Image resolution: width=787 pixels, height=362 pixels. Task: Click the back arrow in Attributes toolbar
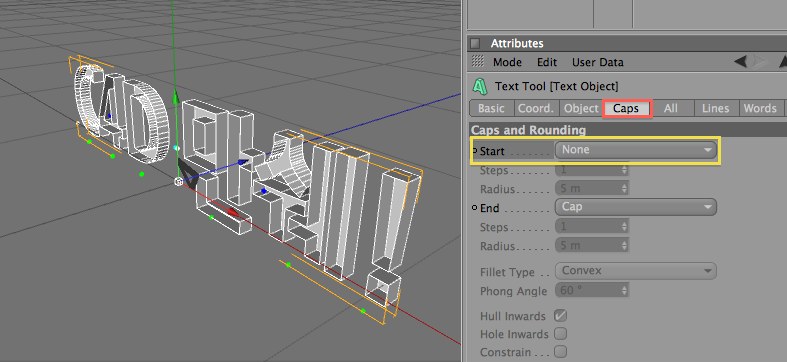click(740, 62)
